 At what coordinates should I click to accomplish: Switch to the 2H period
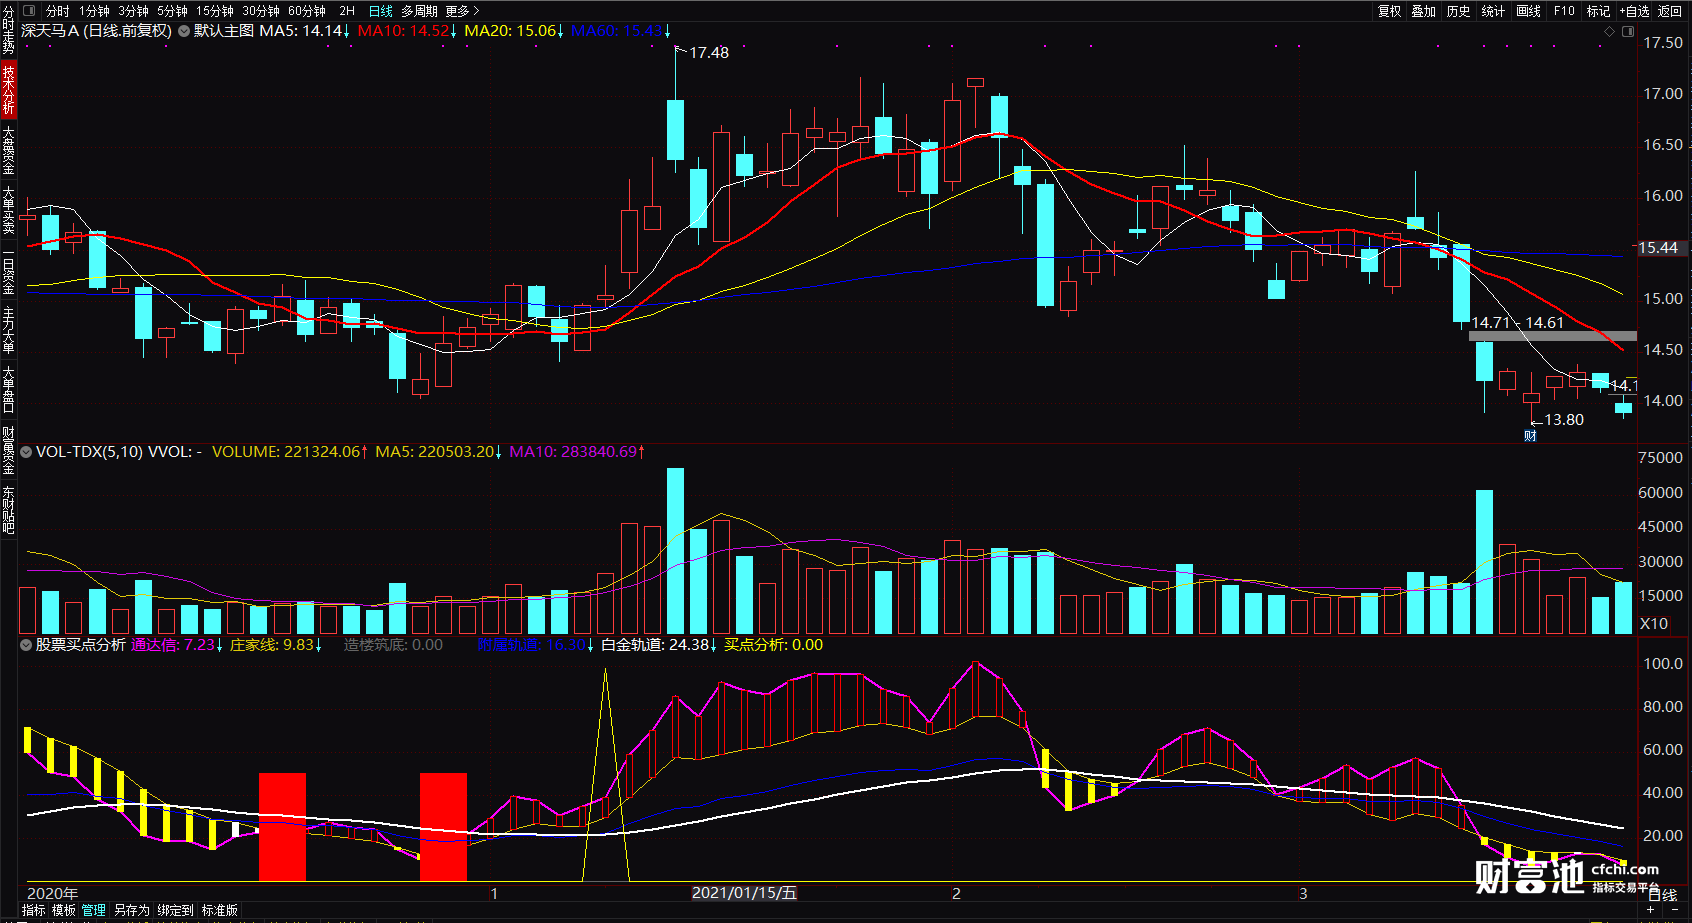pyautogui.click(x=347, y=11)
